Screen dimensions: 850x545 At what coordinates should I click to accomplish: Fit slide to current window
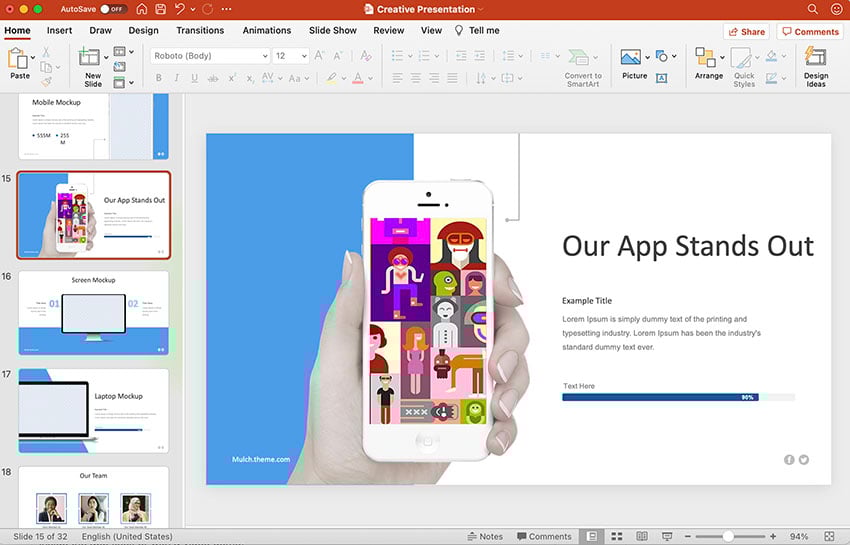point(828,537)
